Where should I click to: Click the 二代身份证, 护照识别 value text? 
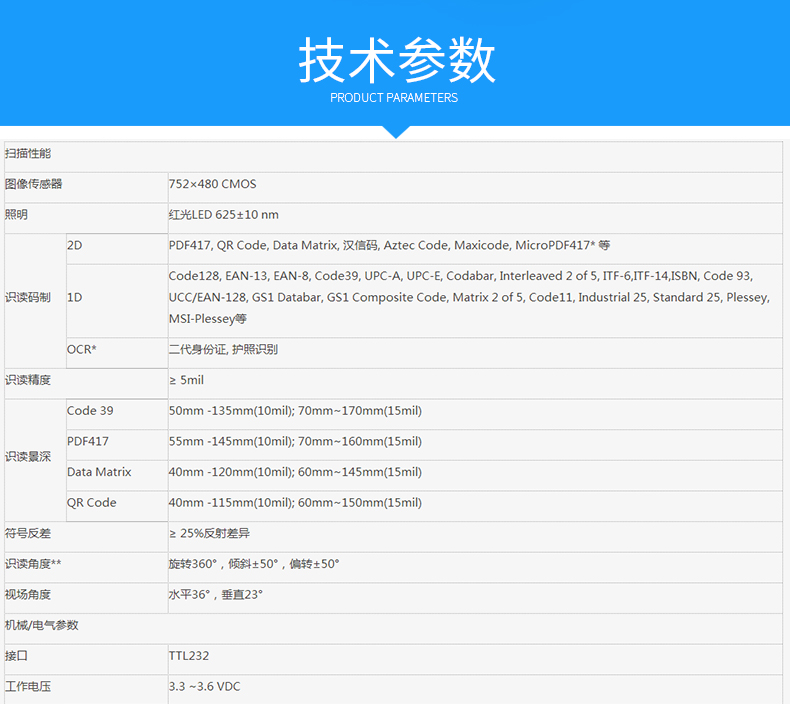(x=223, y=349)
